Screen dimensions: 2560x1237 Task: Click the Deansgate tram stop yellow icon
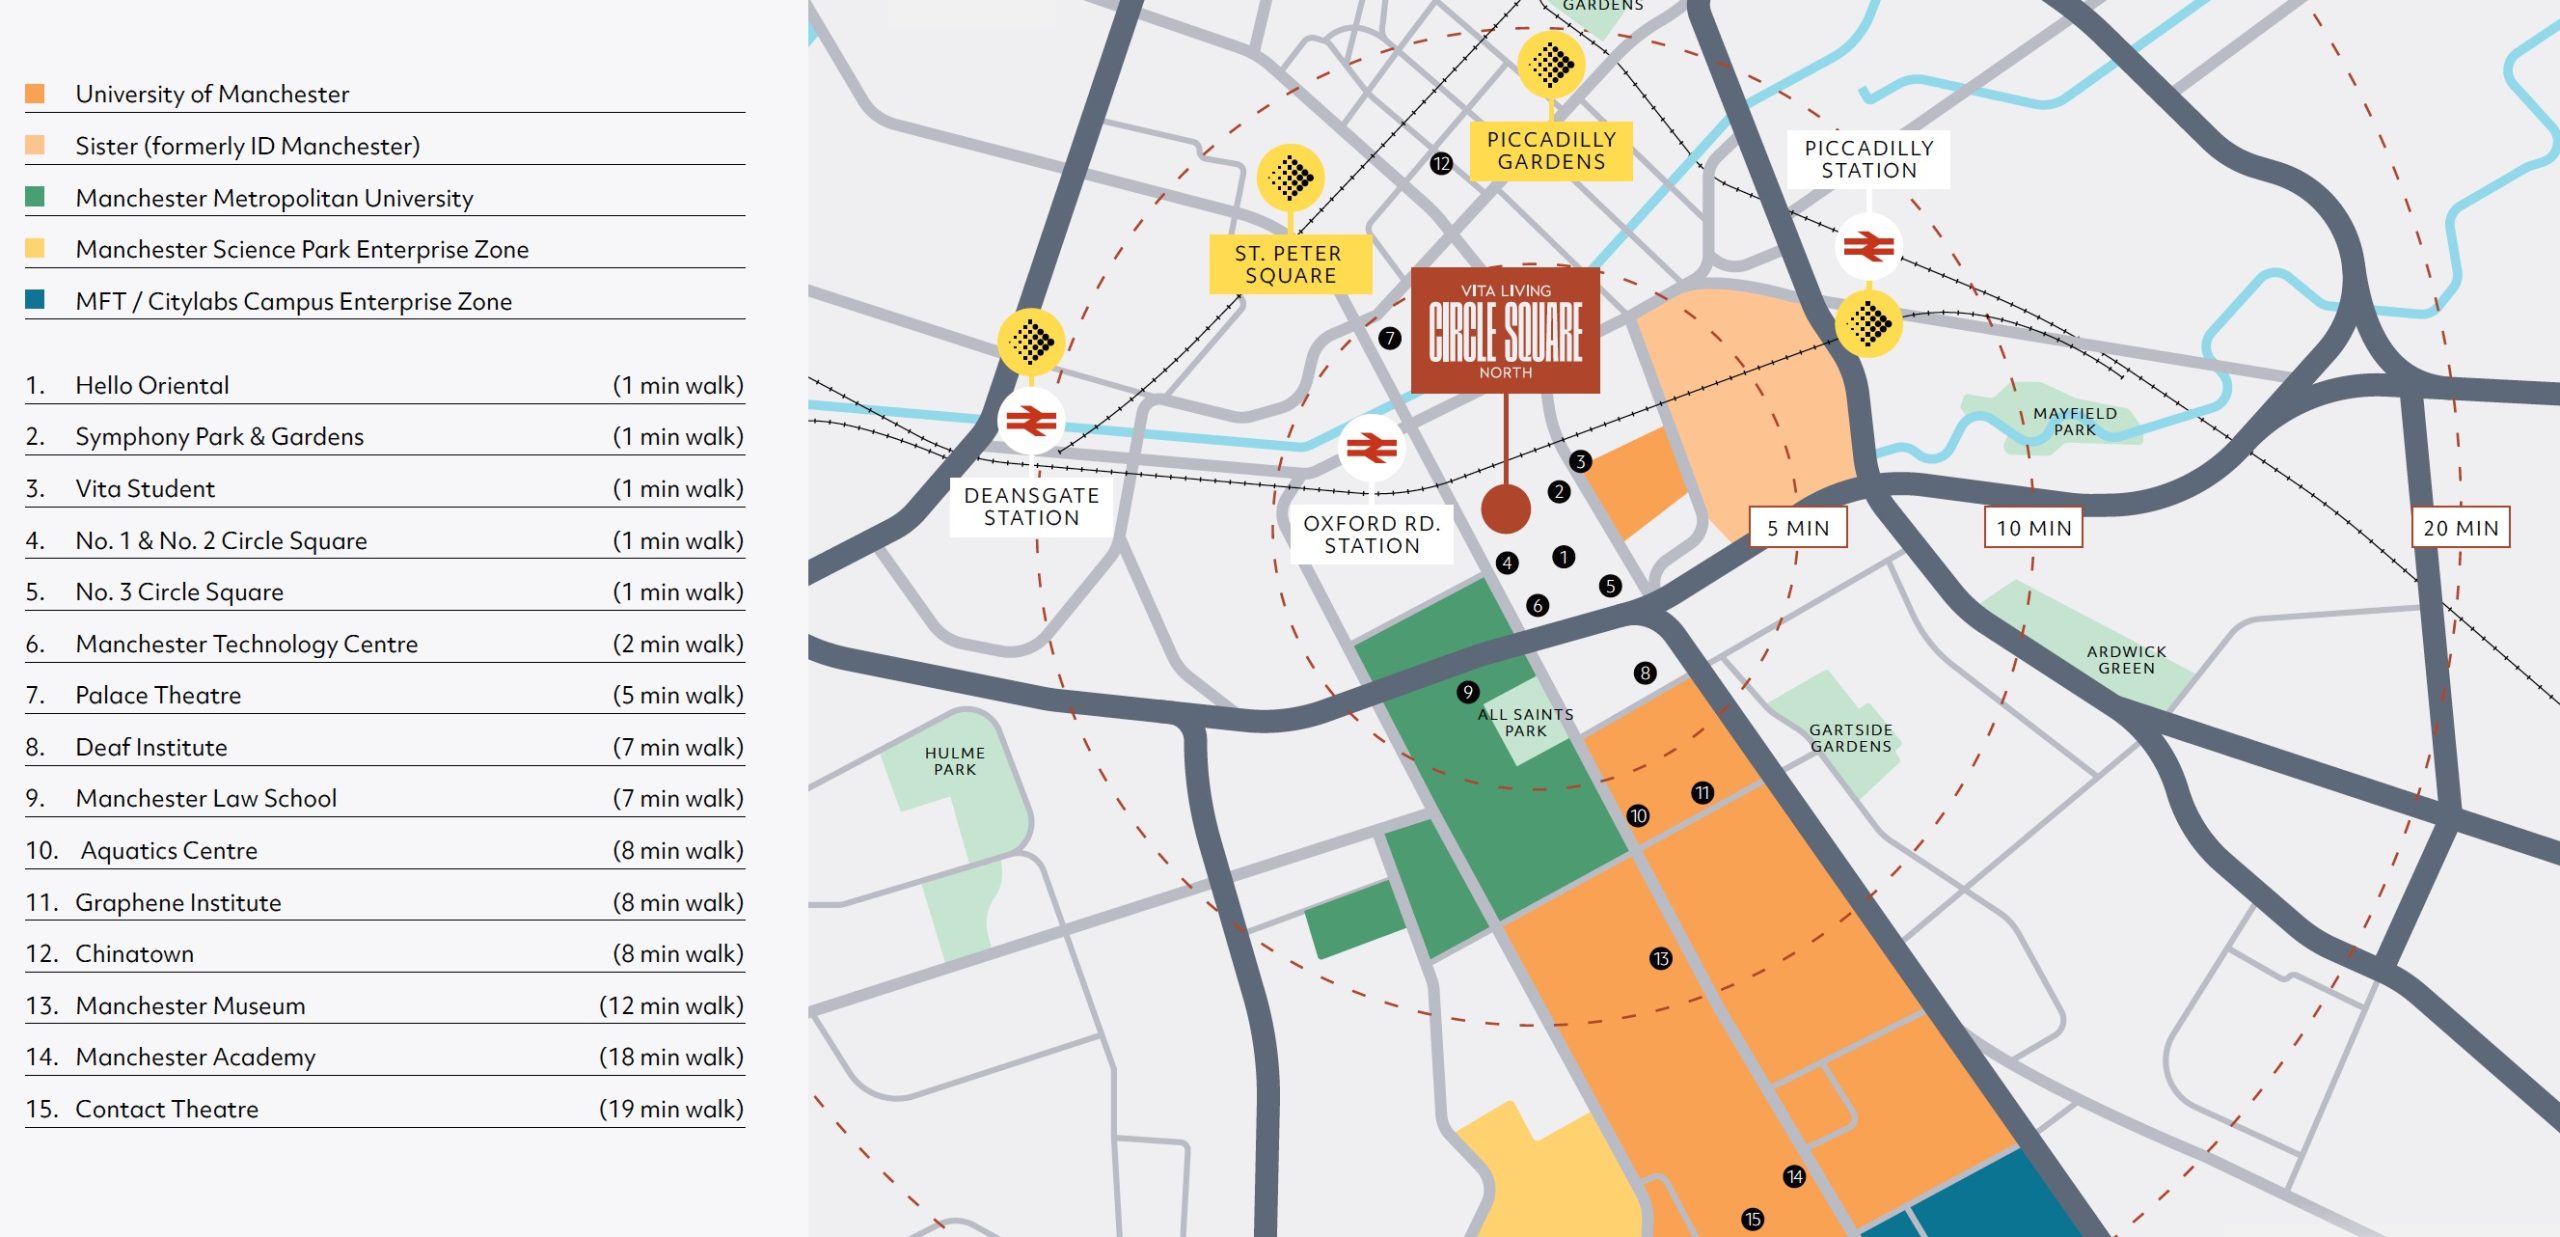coord(1031,343)
